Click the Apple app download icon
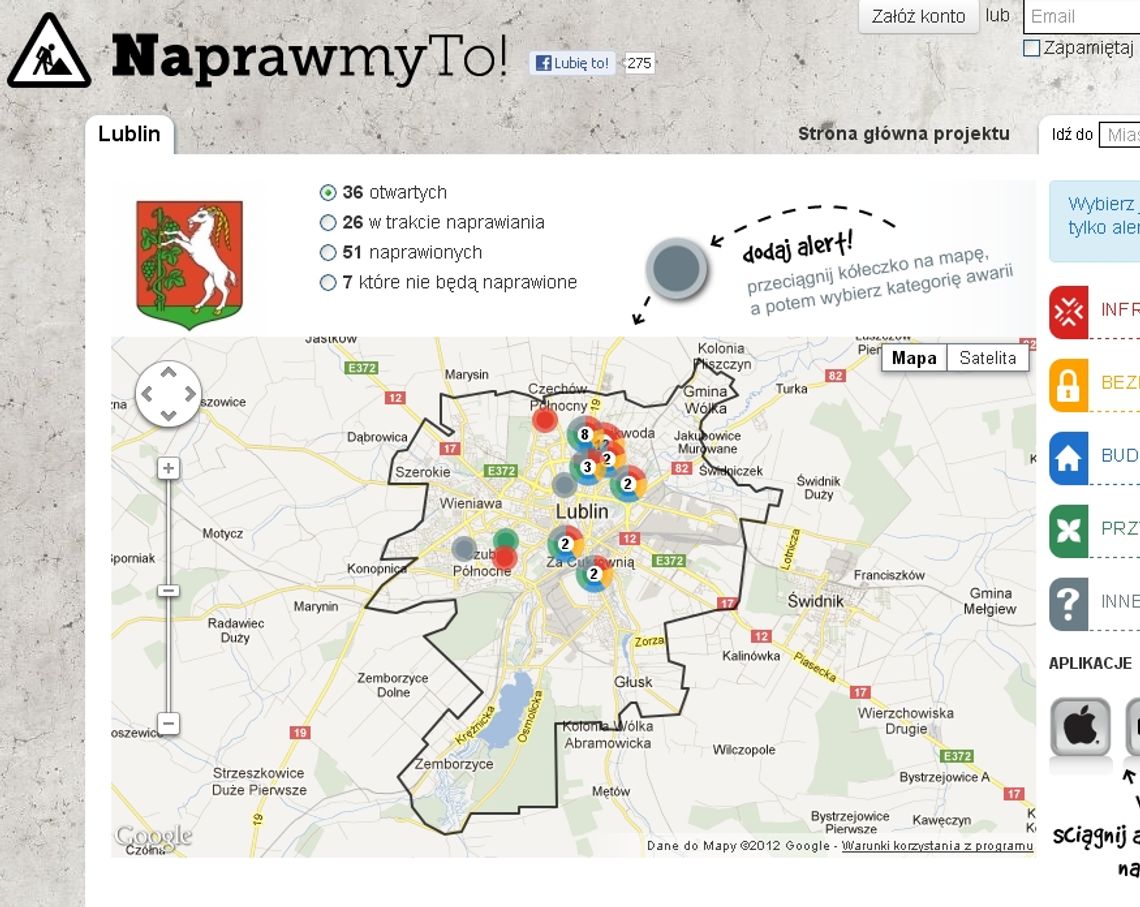The width and height of the screenshot is (1140, 907). click(1080, 727)
